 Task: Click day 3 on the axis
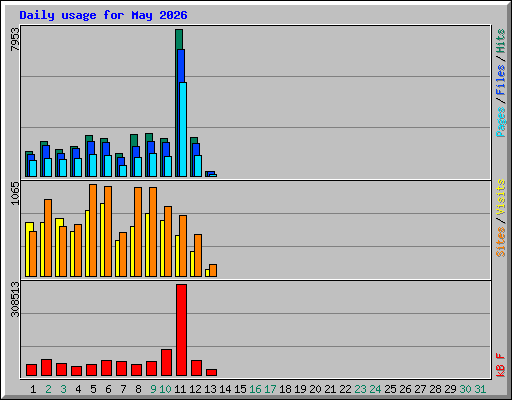tap(63, 389)
